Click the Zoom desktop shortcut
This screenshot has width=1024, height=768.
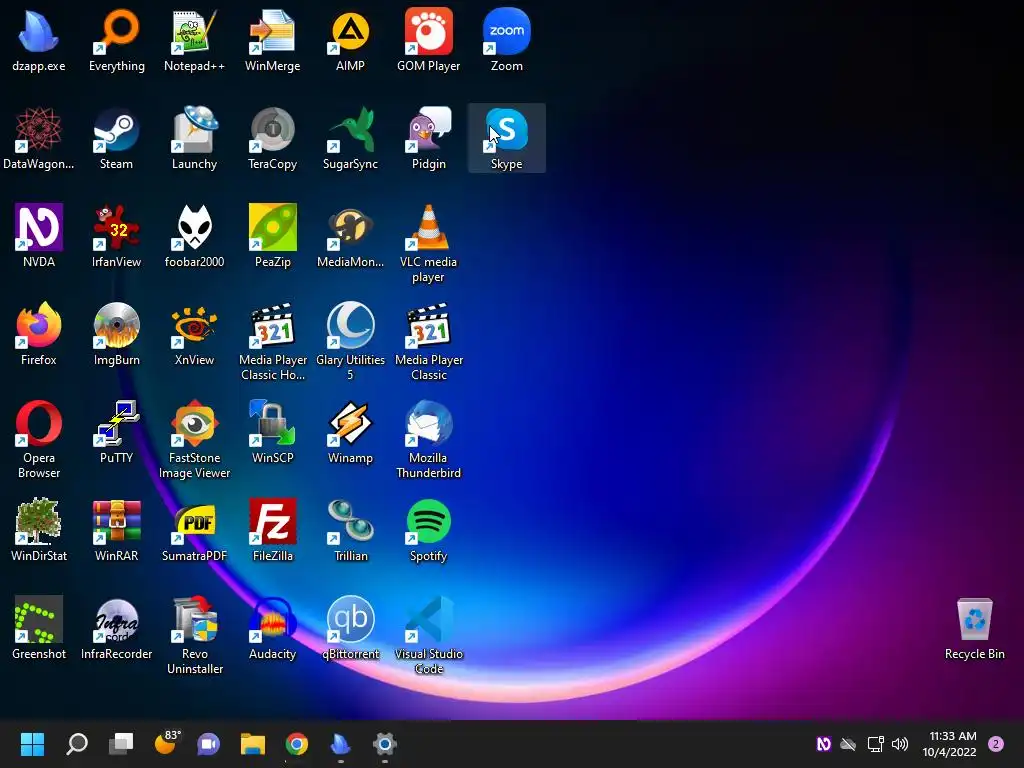[x=507, y=39]
